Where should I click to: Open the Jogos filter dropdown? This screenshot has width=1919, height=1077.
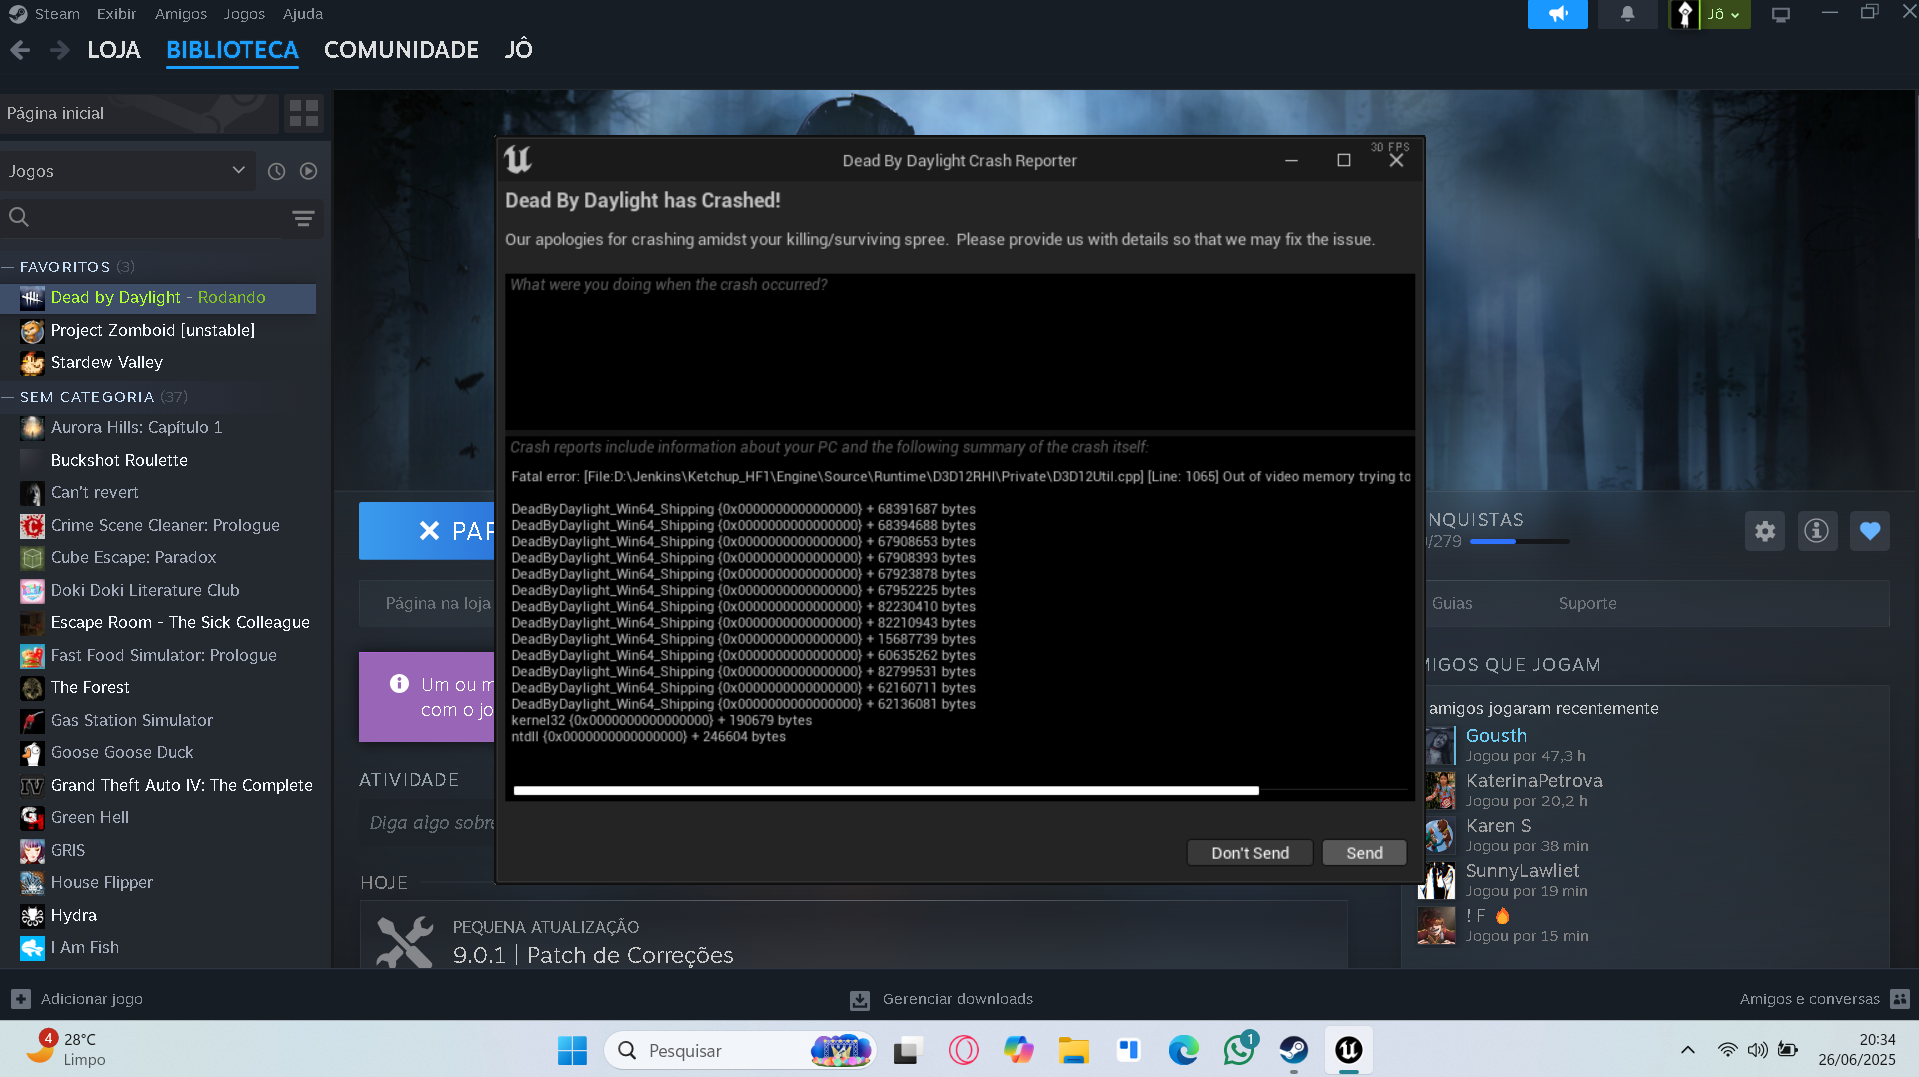[x=127, y=171]
